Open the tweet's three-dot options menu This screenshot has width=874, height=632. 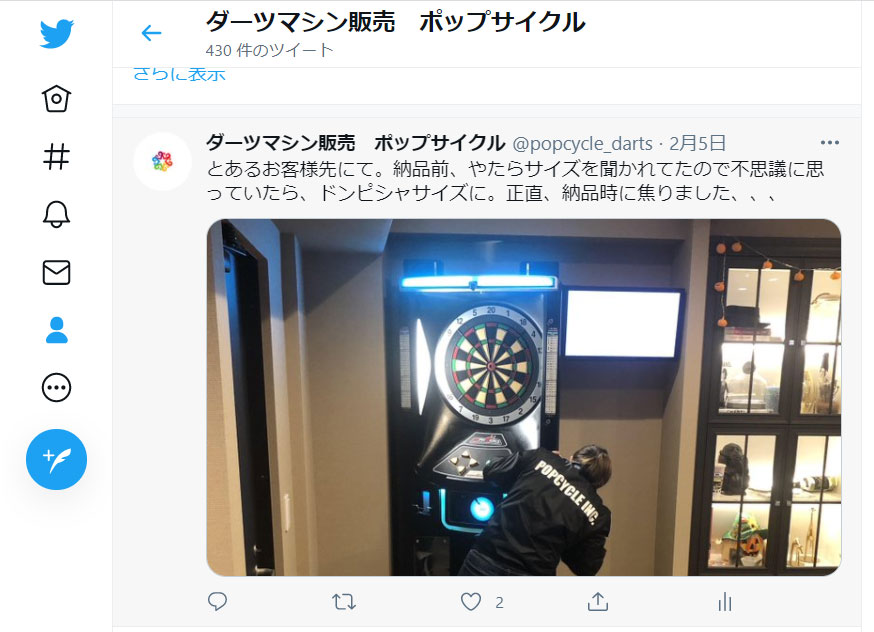(x=829, y=143)
